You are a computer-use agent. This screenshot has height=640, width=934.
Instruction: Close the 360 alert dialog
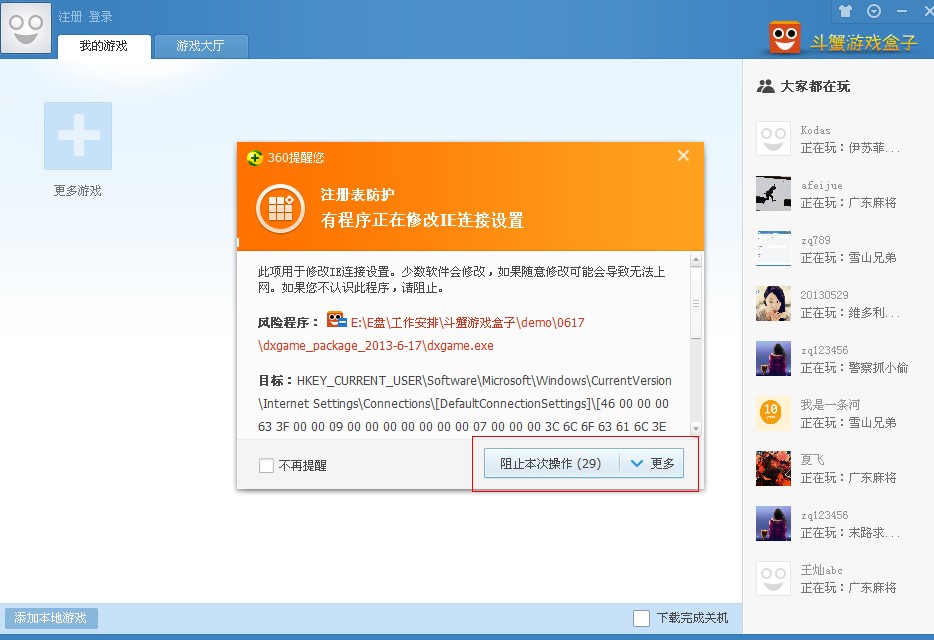(x=683, y=156)
